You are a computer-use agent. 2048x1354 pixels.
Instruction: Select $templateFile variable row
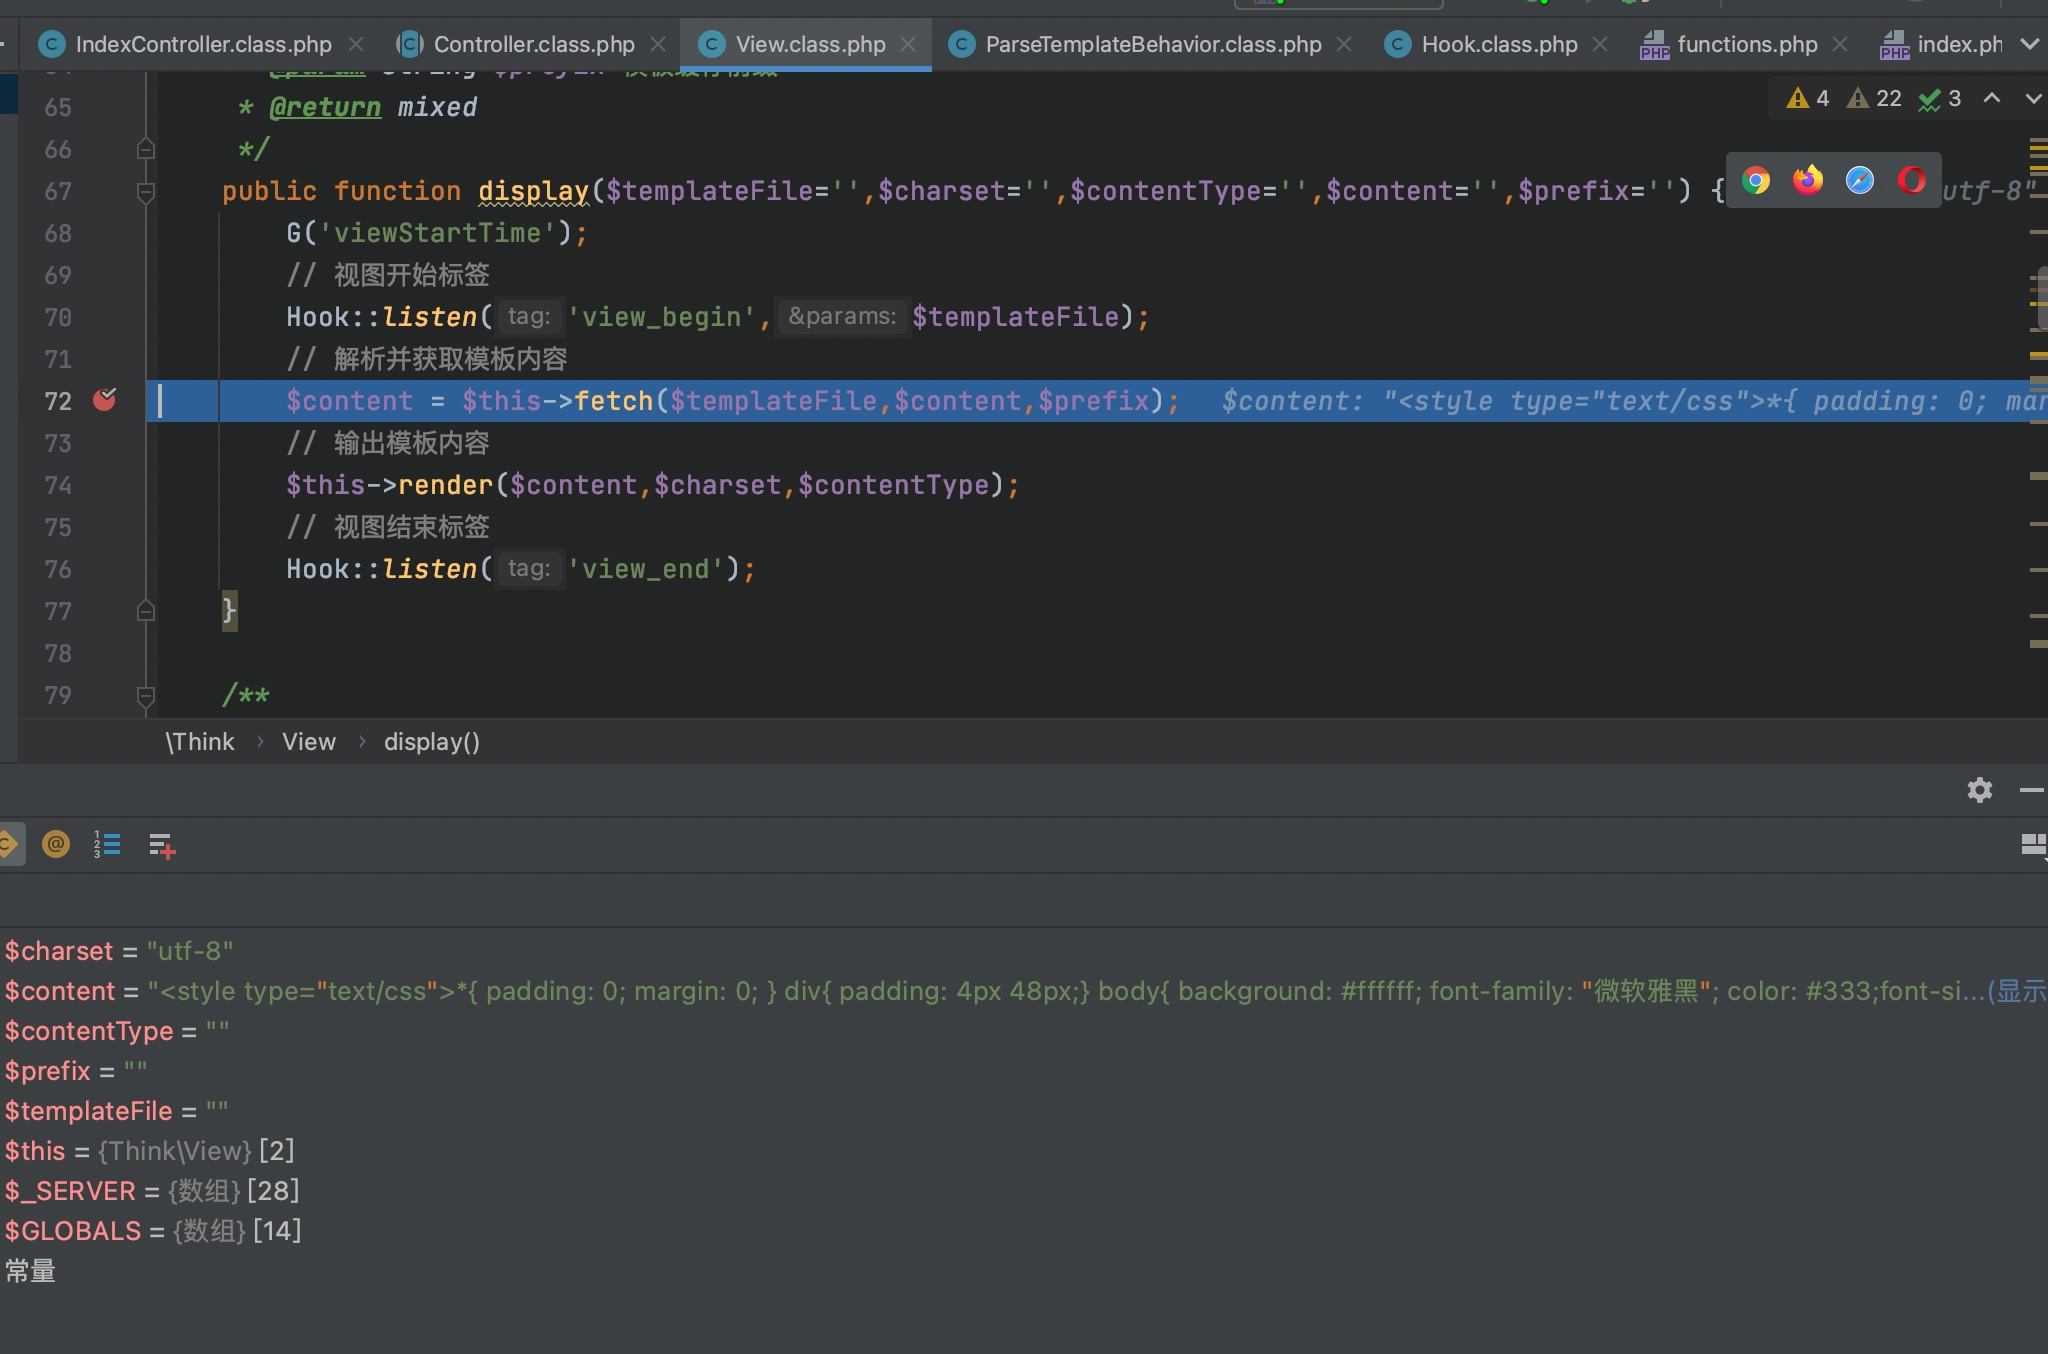pyautogui.click(x=1024, y=1111)
